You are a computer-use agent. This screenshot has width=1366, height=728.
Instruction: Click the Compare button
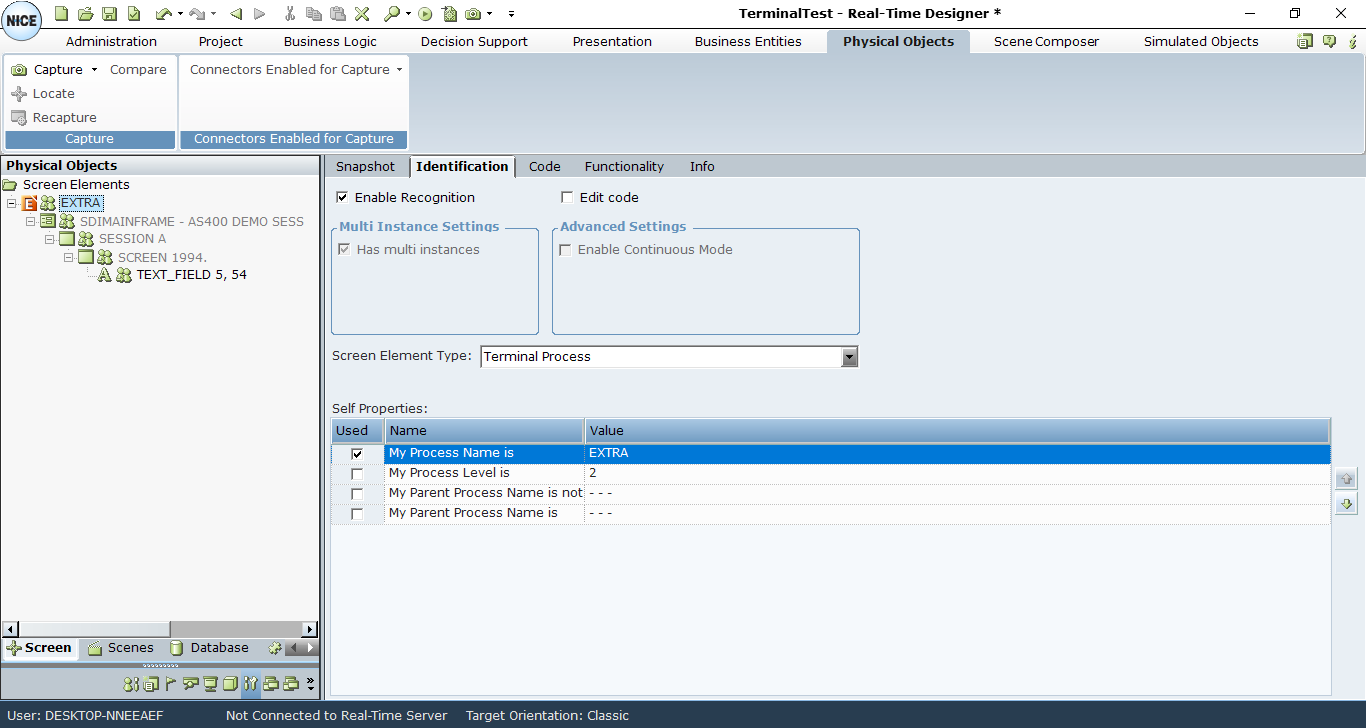(138, 70)
